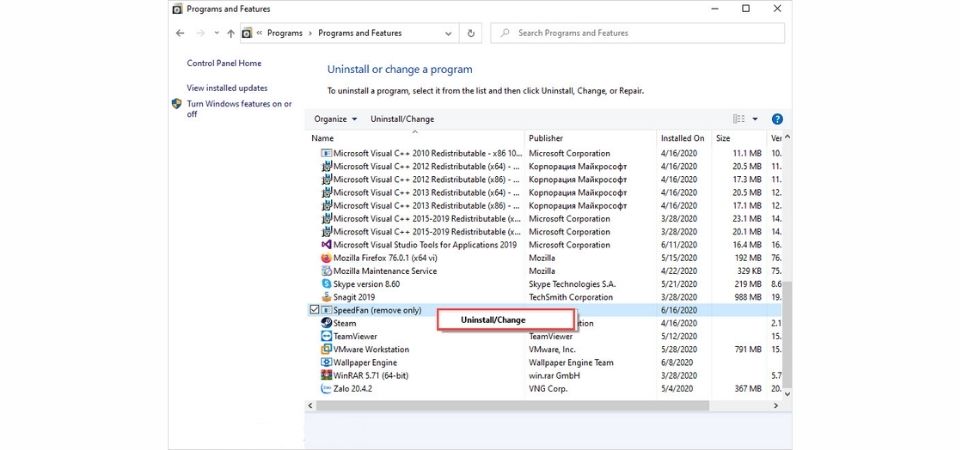Click the Wallpaper Engine icon
960x450 pixels.
(x=326, y=362)
